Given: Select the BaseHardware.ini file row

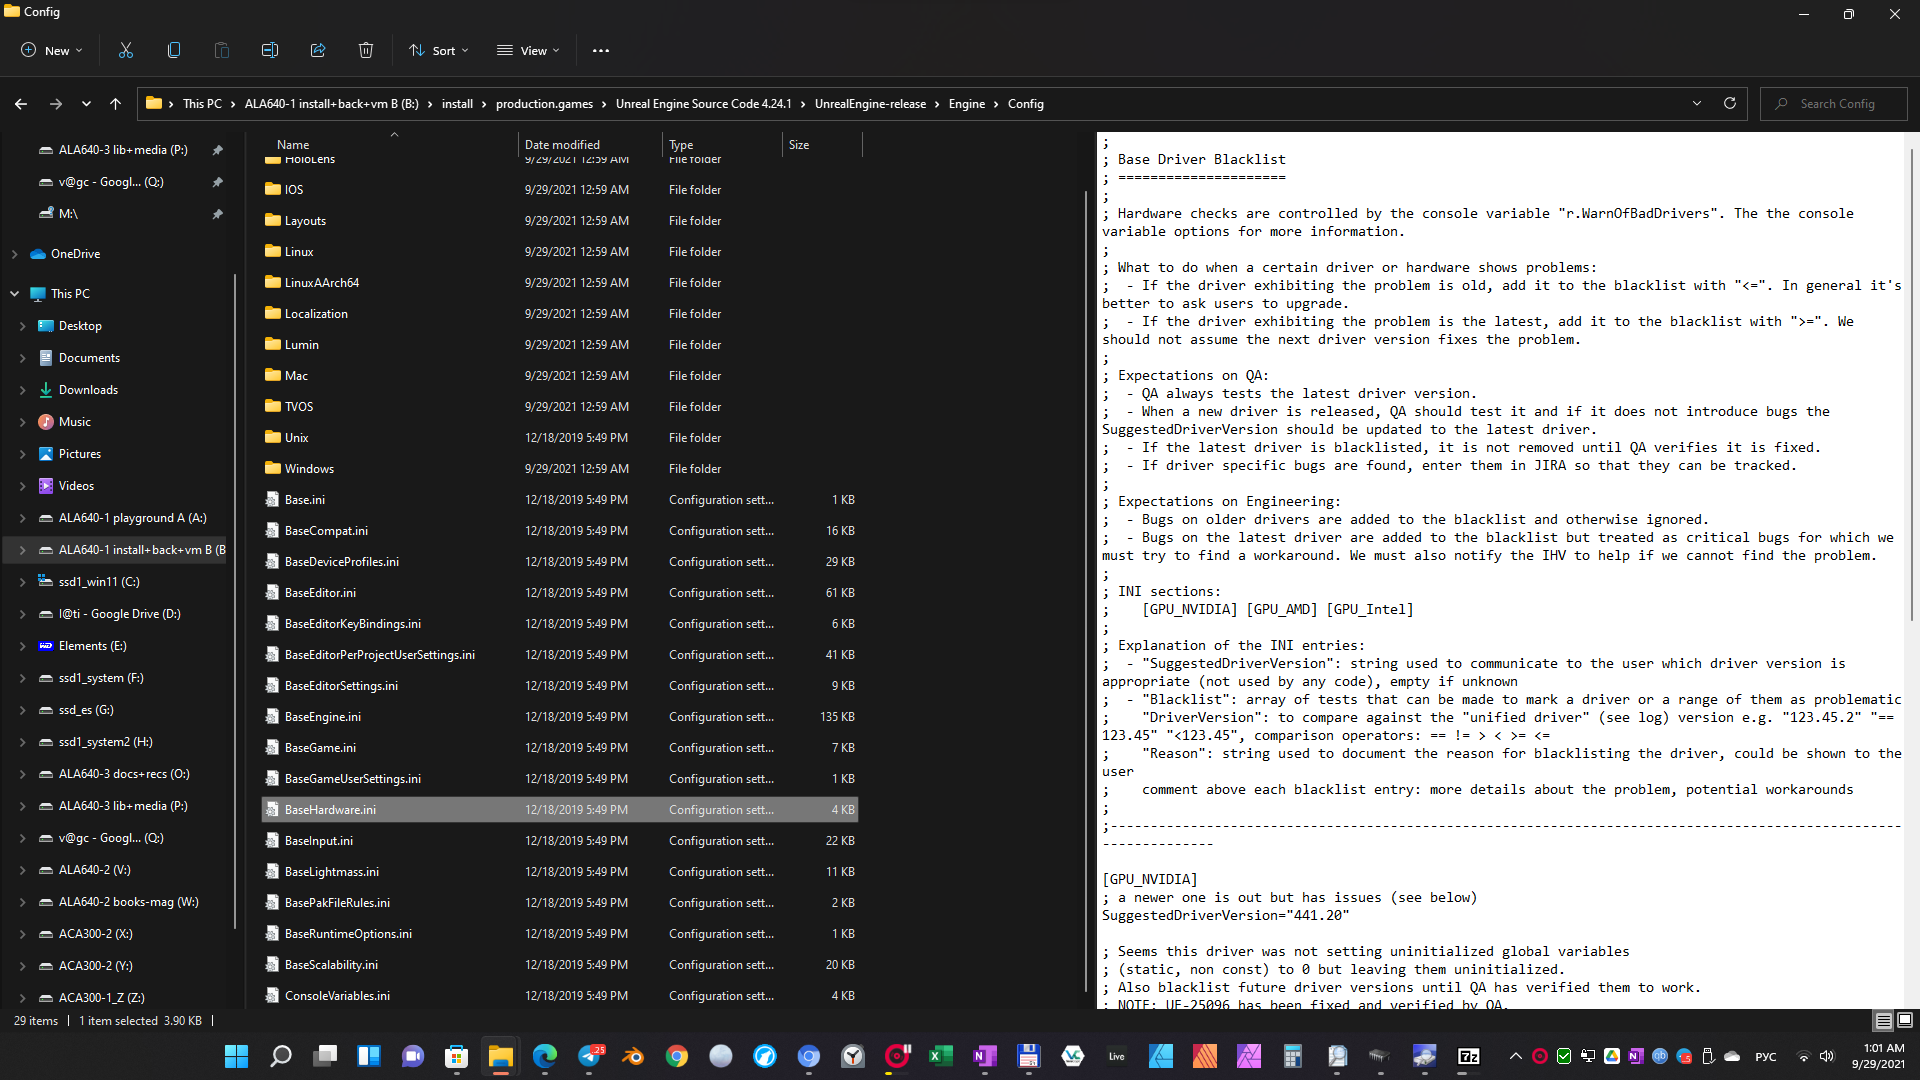Looking at the screenshot, I should click(560, 810).
